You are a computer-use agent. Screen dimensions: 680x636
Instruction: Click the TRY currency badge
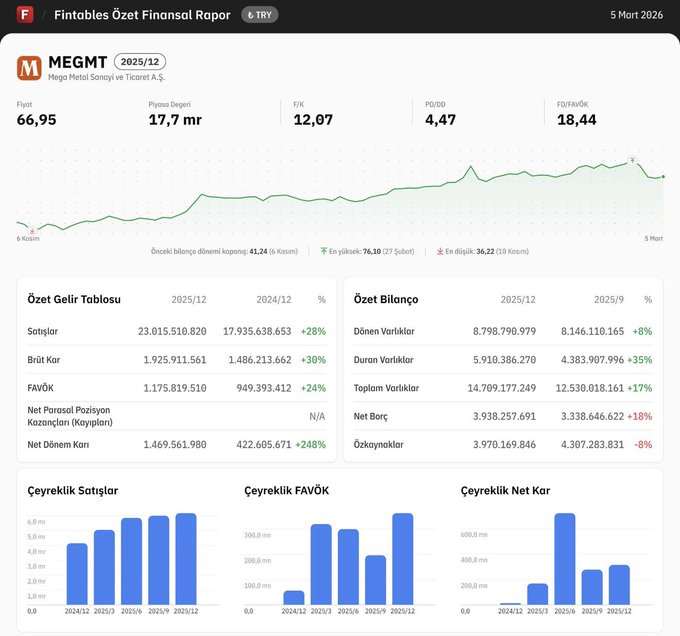point(259,15)
